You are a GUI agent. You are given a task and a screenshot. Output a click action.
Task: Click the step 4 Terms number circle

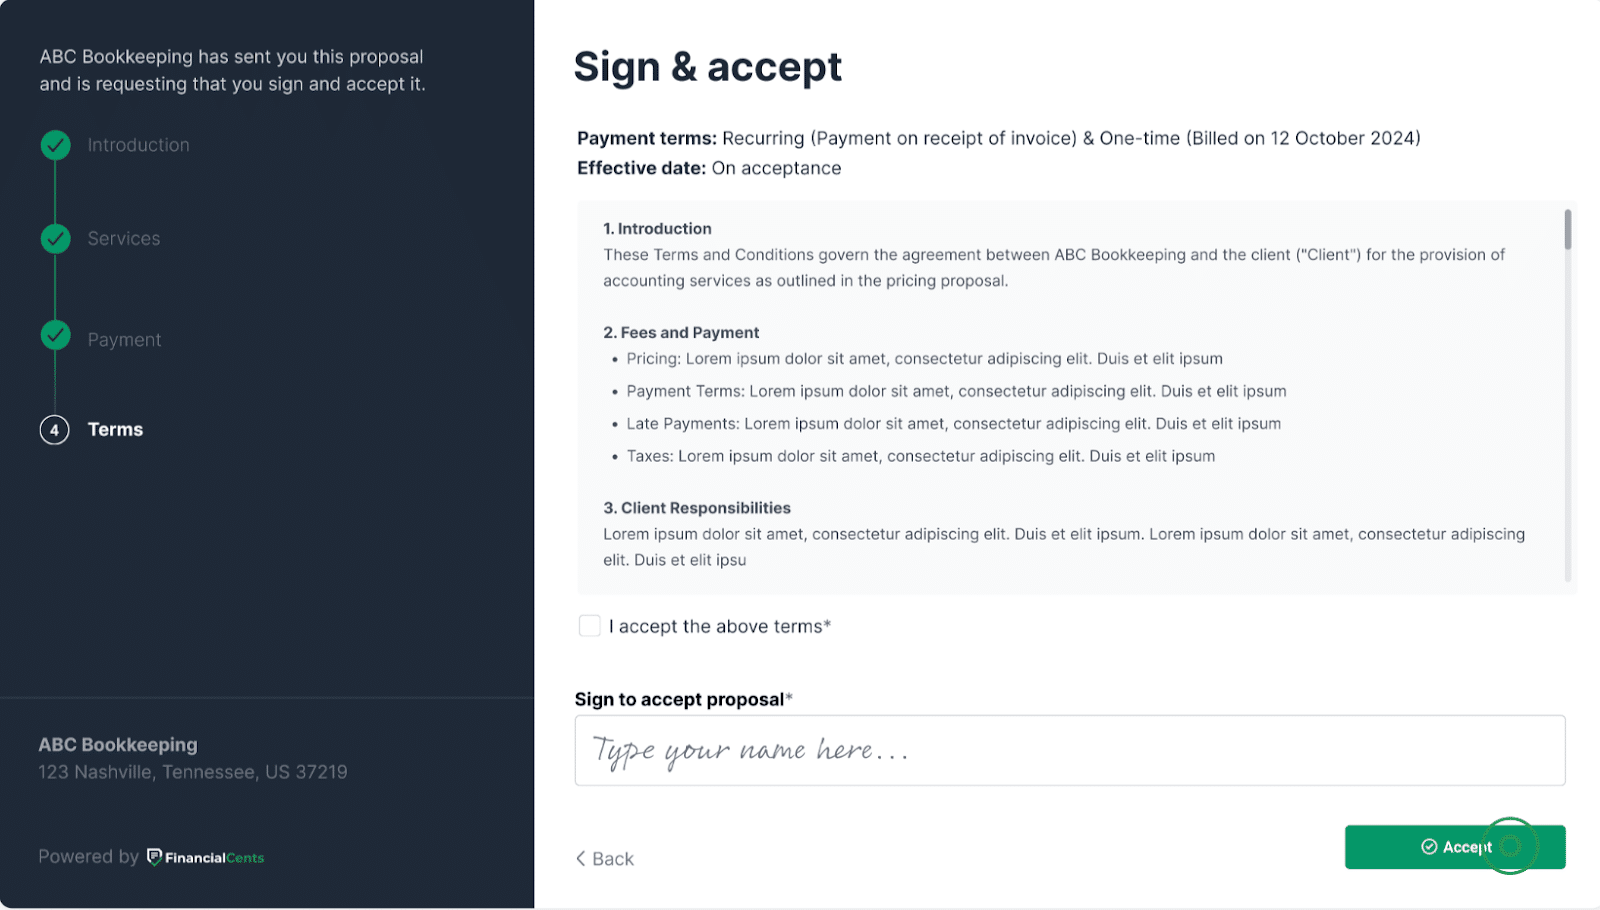point(55,430)
